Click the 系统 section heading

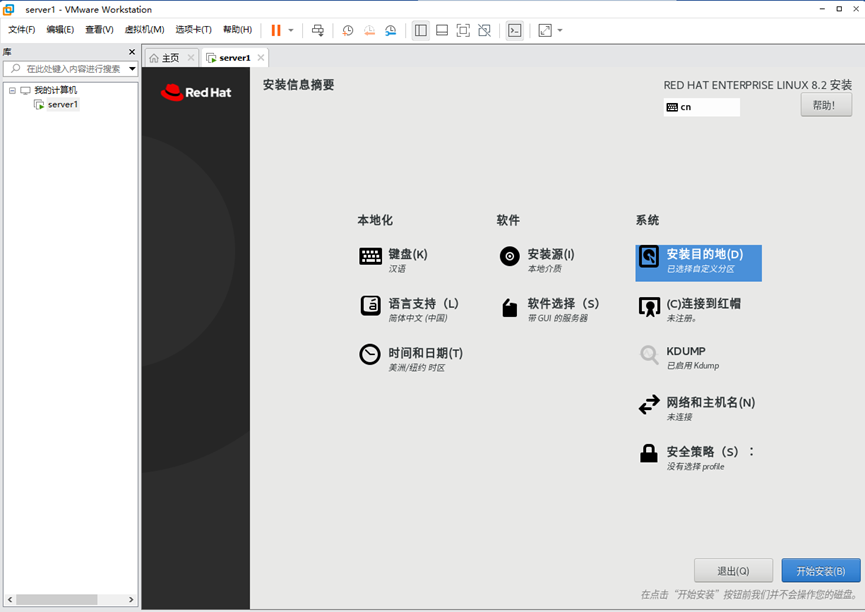647,220
